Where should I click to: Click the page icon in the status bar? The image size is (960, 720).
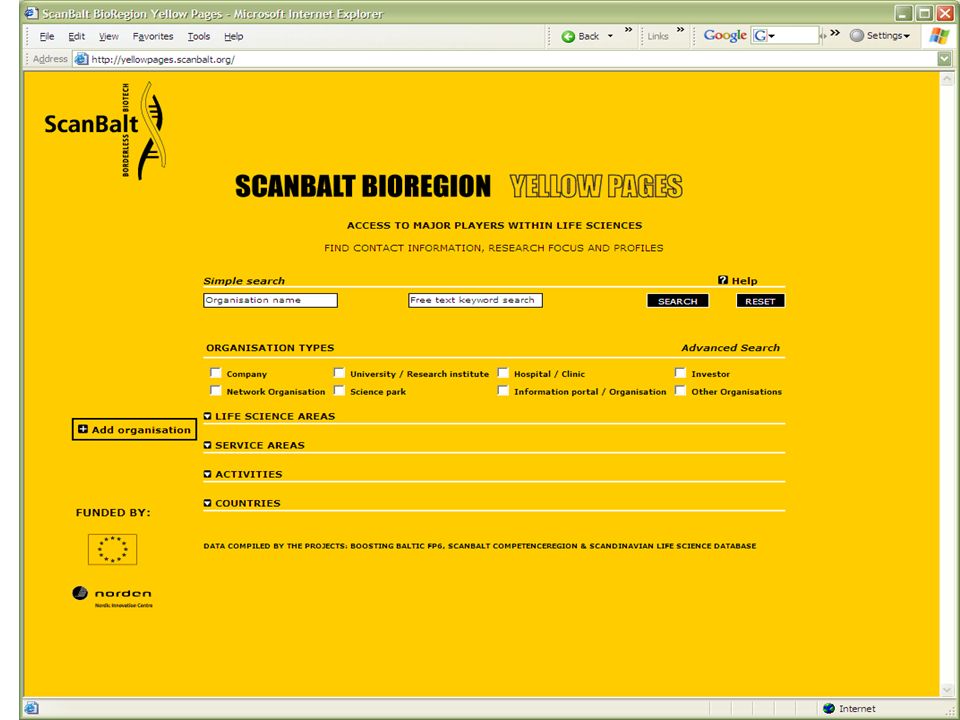[x=32, y=708]
